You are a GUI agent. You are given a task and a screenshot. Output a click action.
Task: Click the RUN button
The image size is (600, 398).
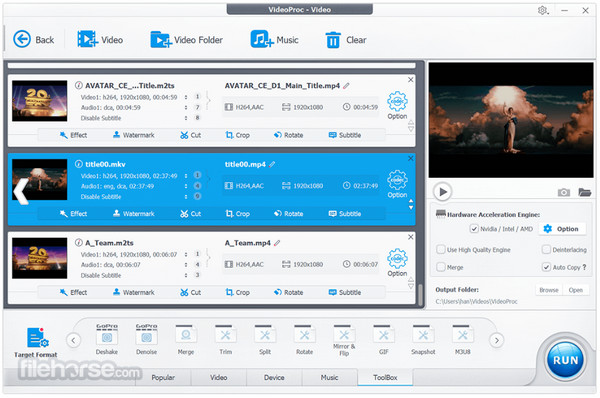click(566, 360)
